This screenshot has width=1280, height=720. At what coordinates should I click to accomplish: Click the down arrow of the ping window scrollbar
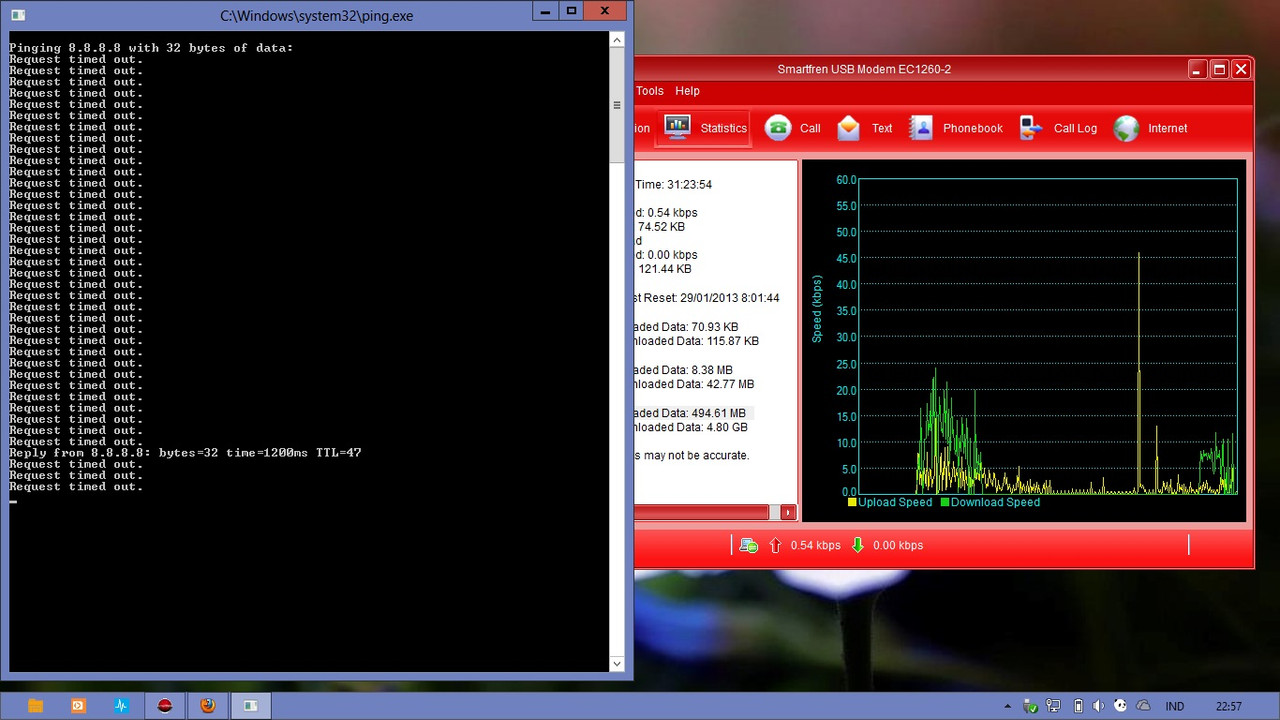coord(617,664)
